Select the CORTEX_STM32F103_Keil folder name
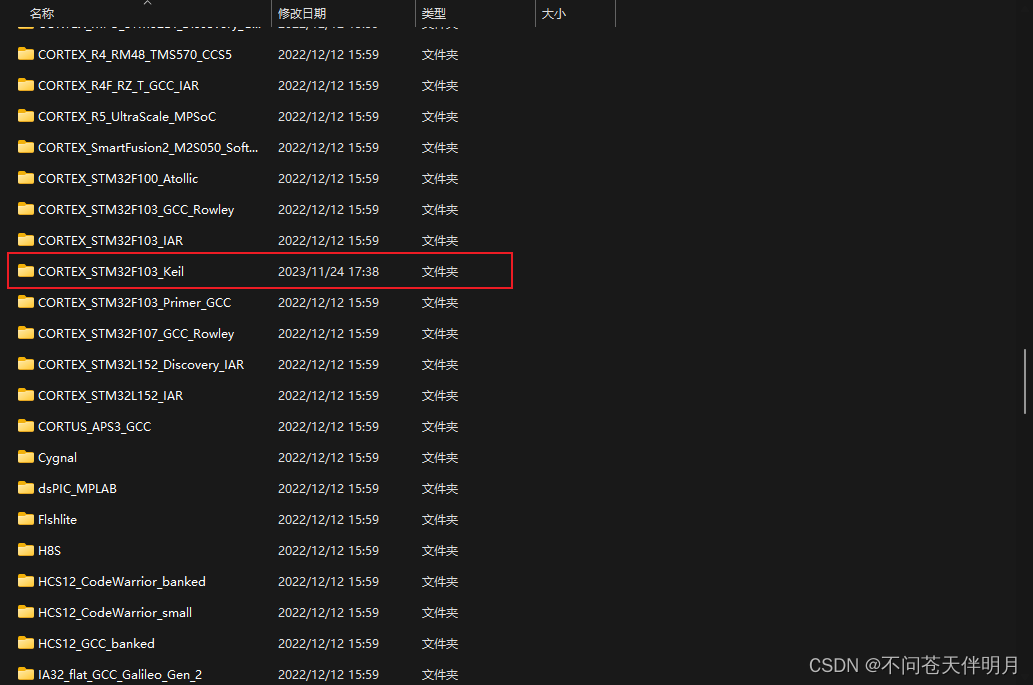This screenshot has height=685, width=1033. click(x=111, y=271)
